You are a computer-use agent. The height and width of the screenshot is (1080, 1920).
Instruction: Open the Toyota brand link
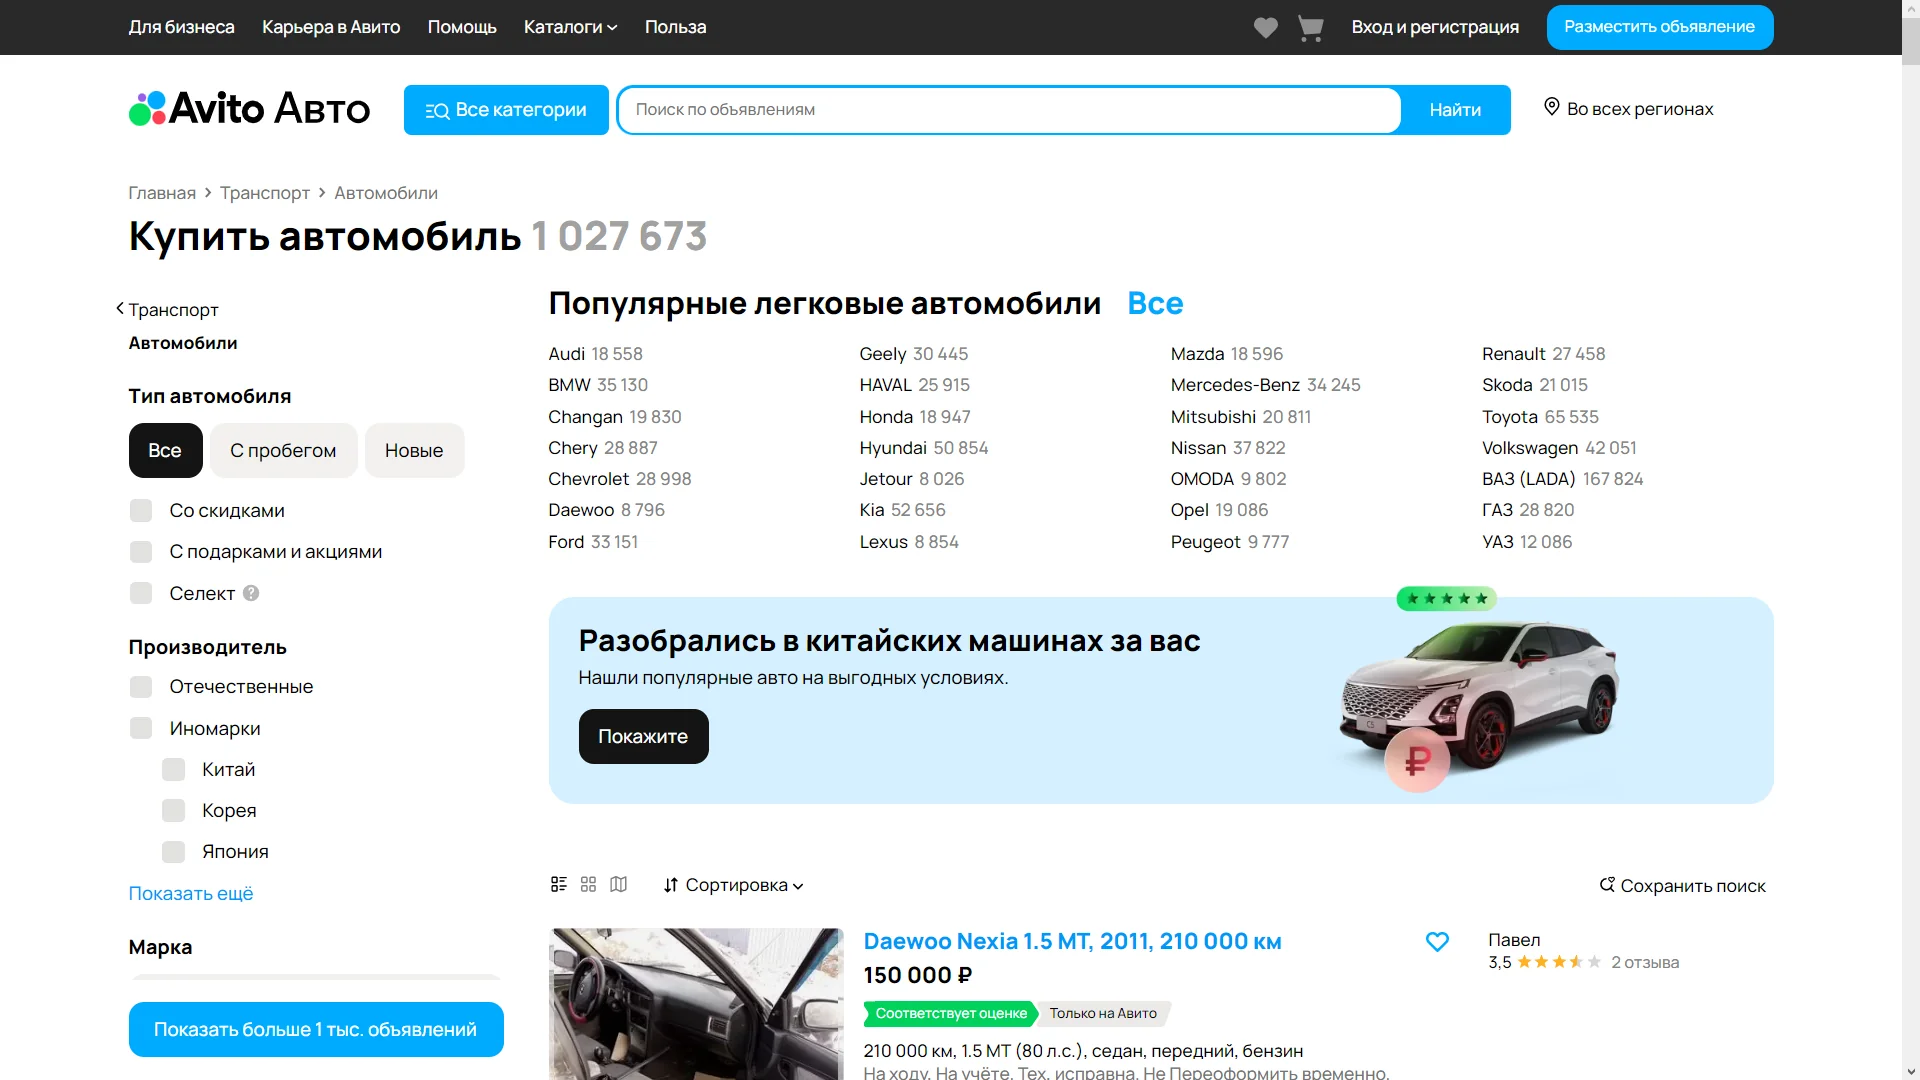tap(1509, 417)
